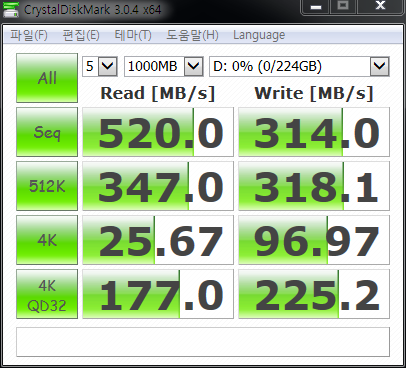Click the empty comment field at the bottom
Screen dimensions: 406x368
click(203, 342)
